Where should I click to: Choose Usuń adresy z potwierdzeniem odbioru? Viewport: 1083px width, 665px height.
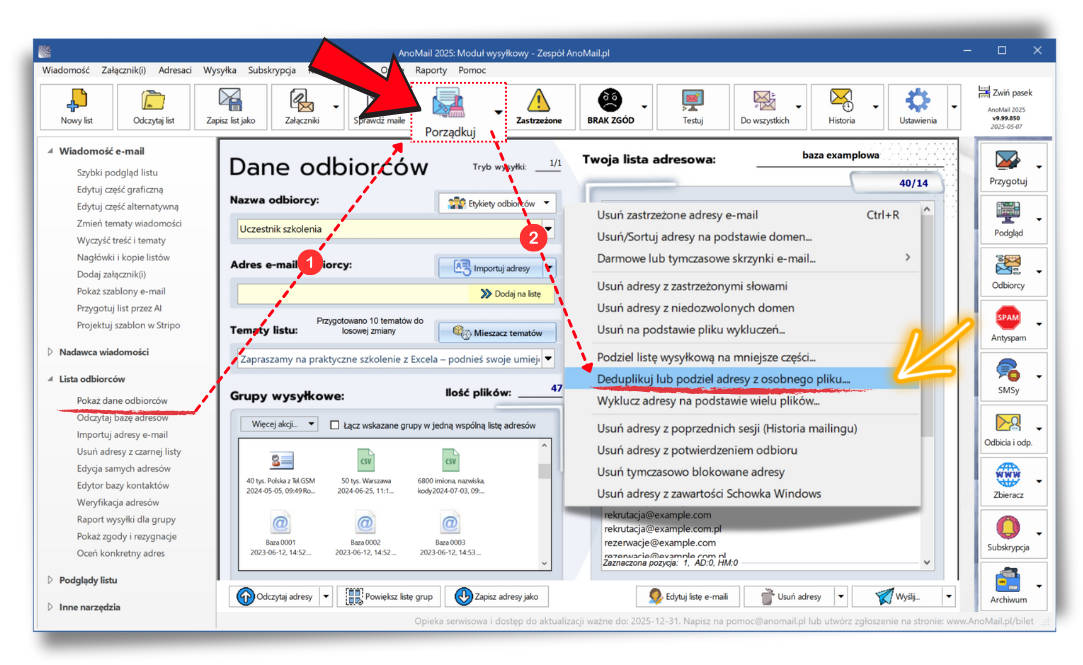(x=743, y=450)
